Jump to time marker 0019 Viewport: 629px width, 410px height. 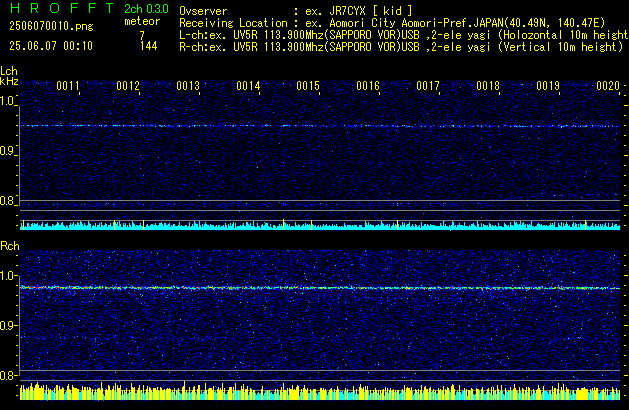tap(548, 86)
